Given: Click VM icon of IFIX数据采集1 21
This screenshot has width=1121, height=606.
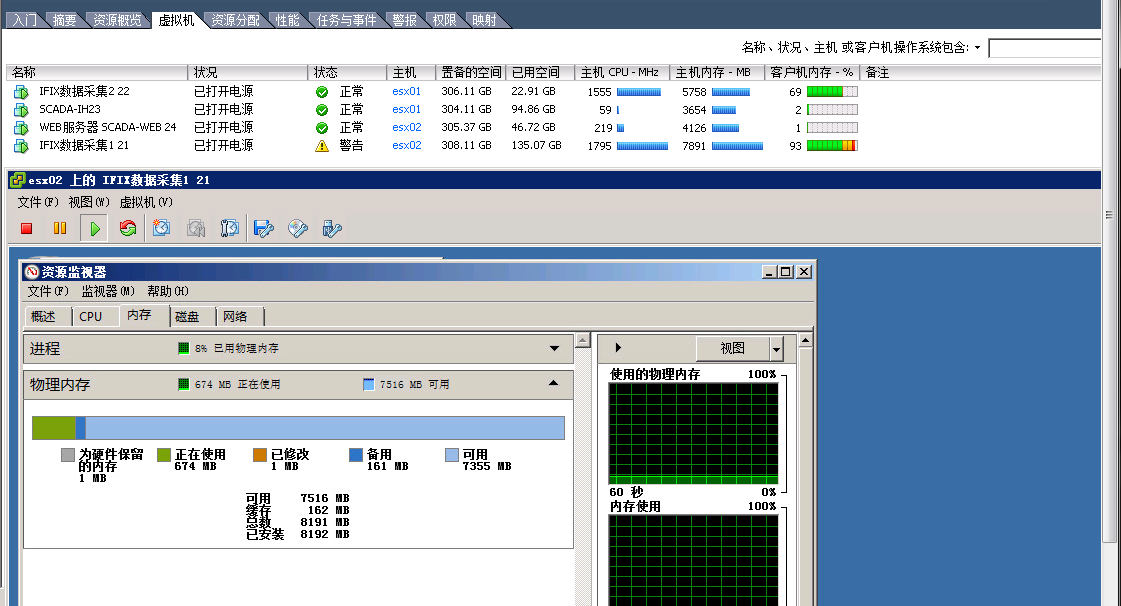Looking at the screenshot, I should point(21,146).
